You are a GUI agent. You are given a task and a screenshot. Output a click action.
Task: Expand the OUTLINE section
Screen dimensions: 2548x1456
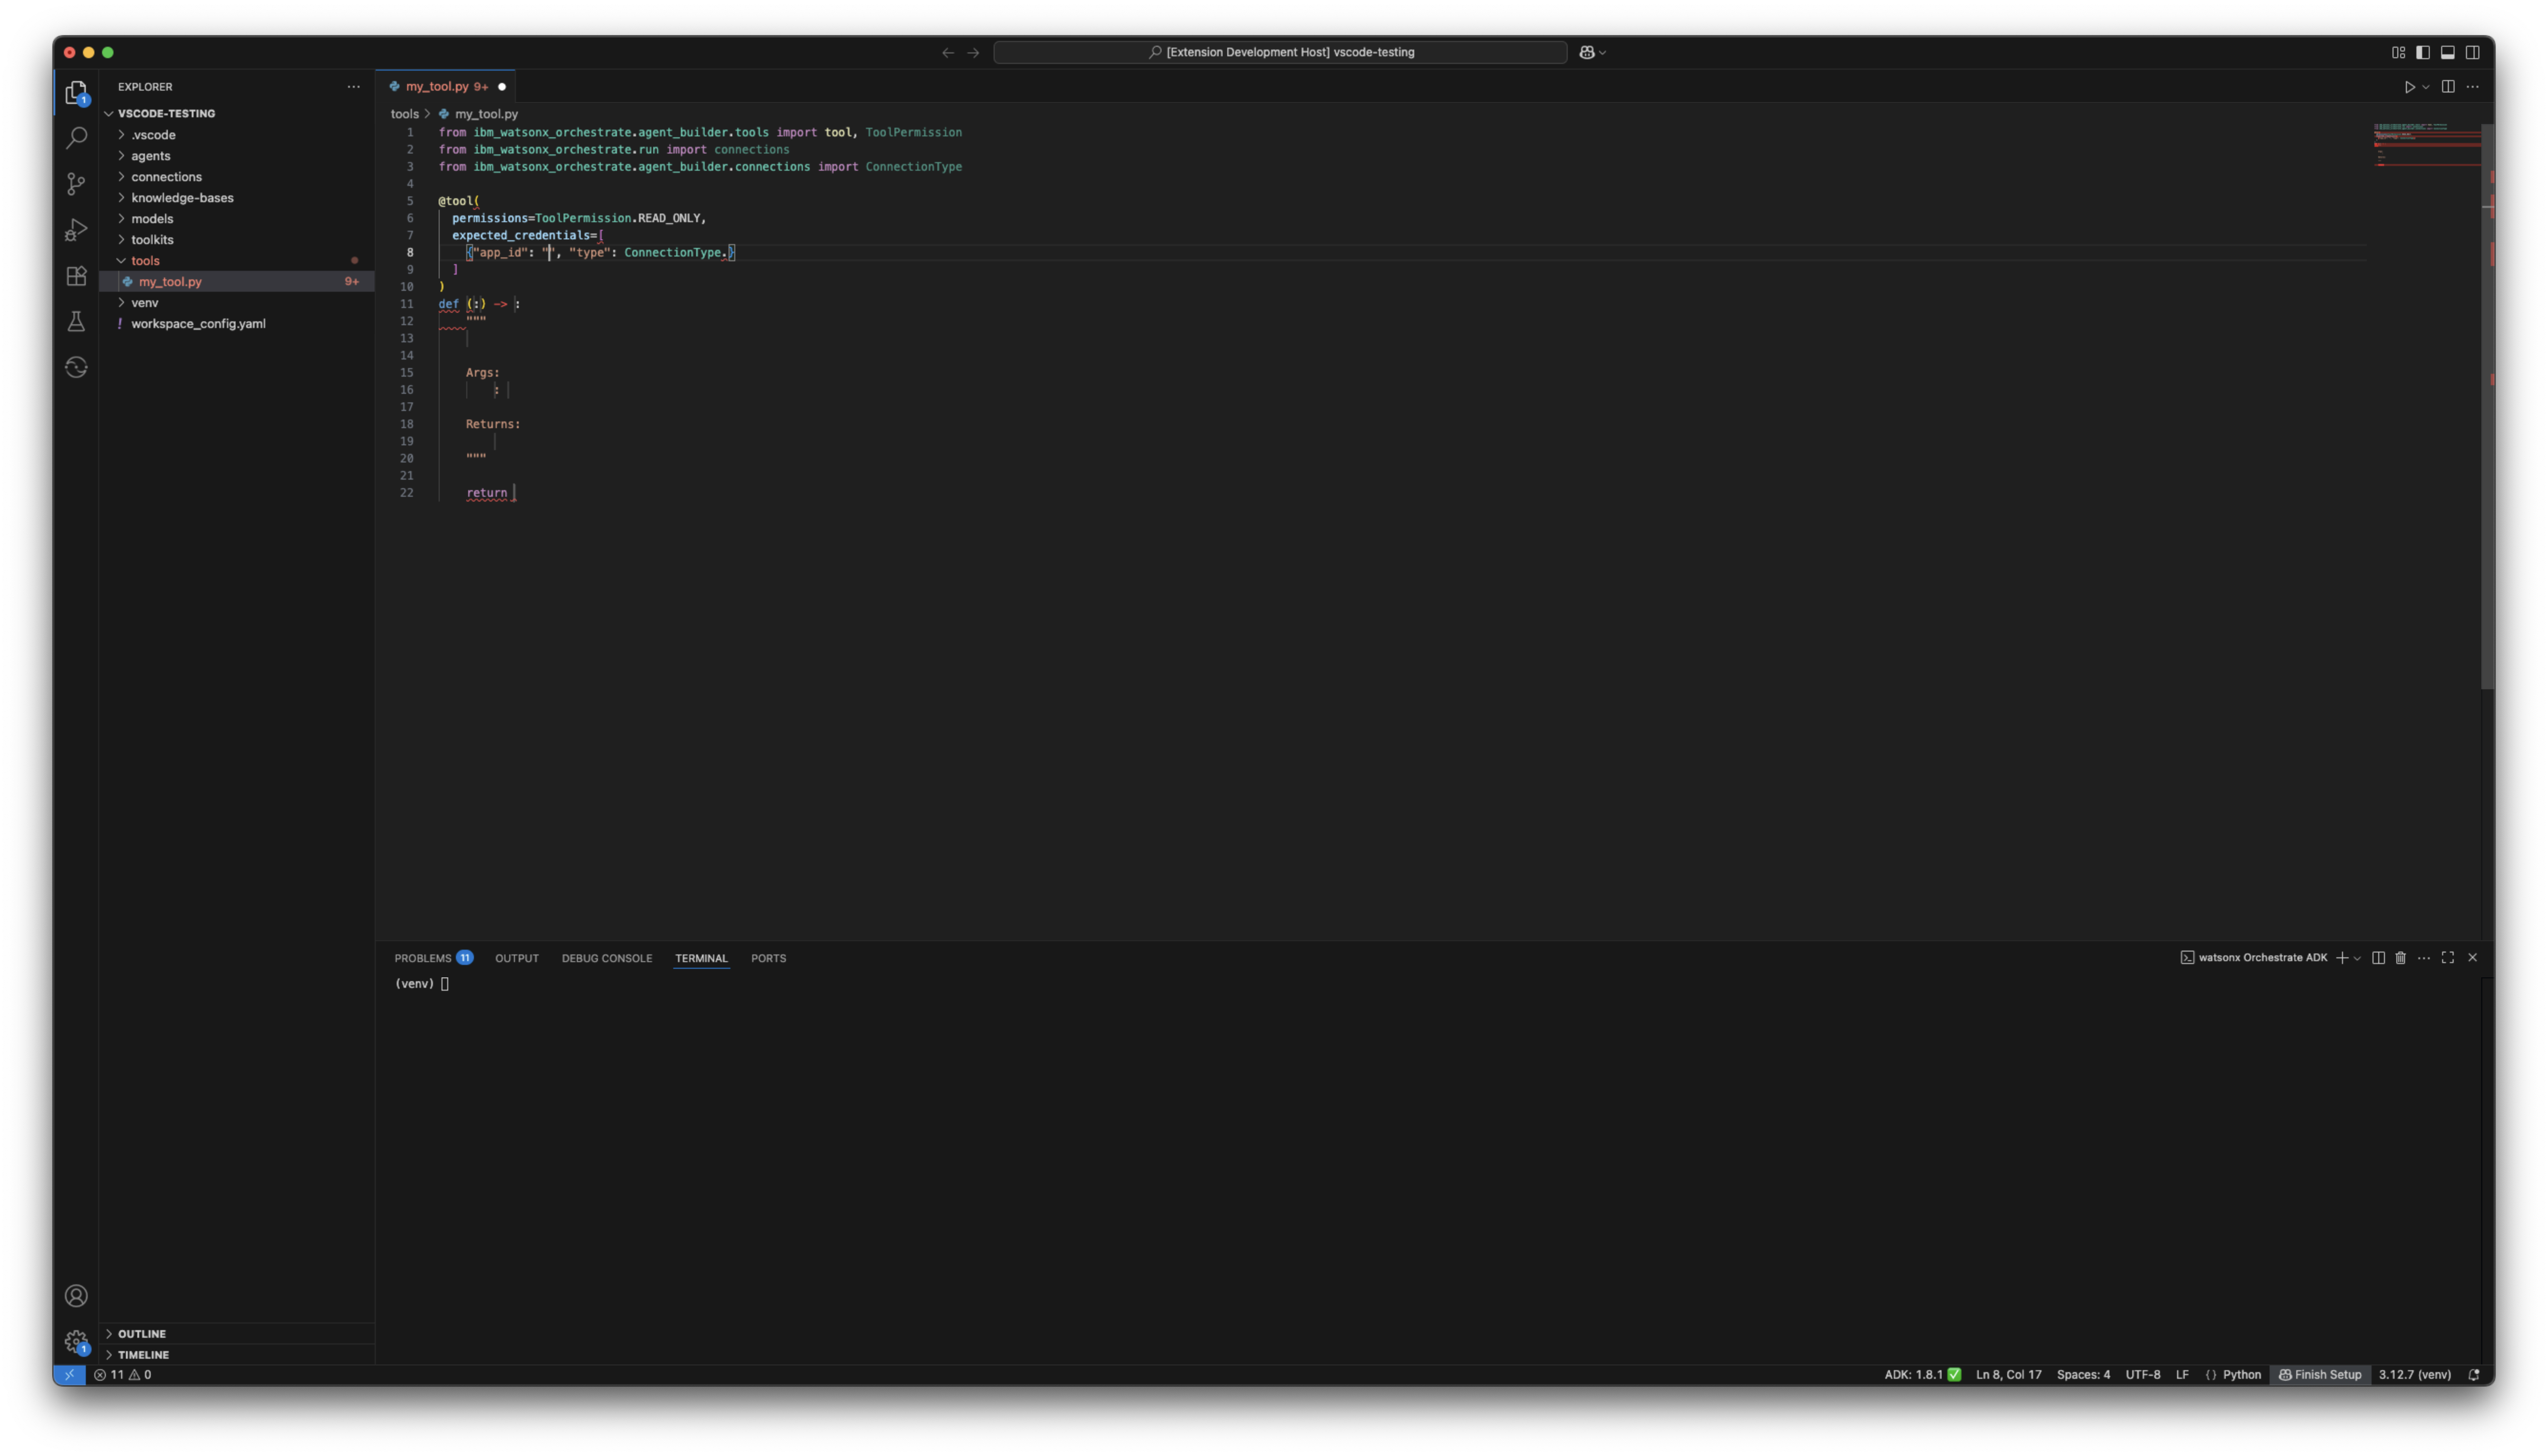[x=141, y=1334]
